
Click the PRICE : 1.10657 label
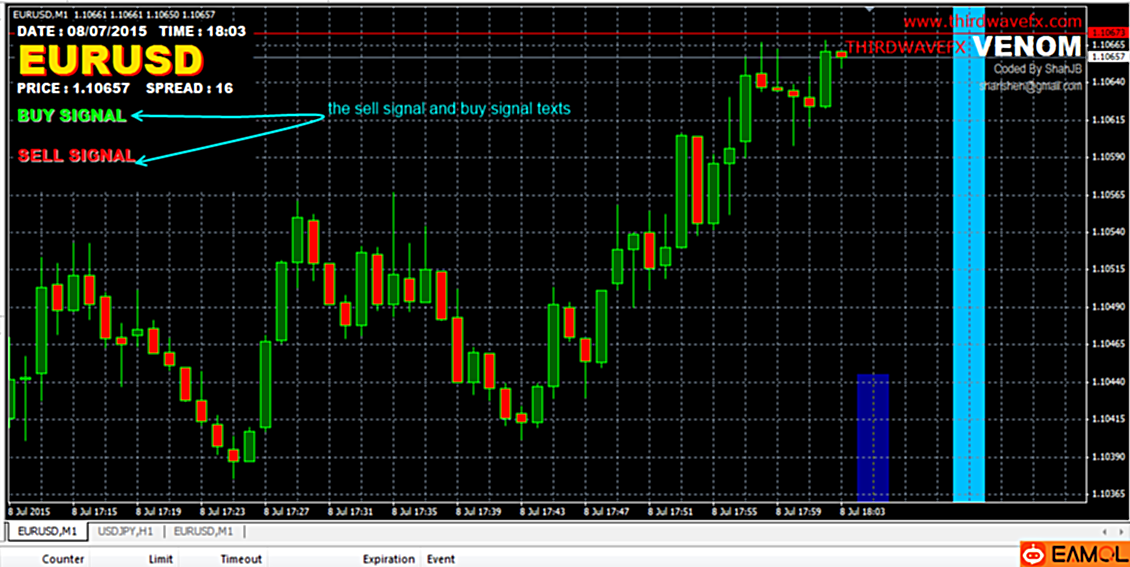point(74,89)
